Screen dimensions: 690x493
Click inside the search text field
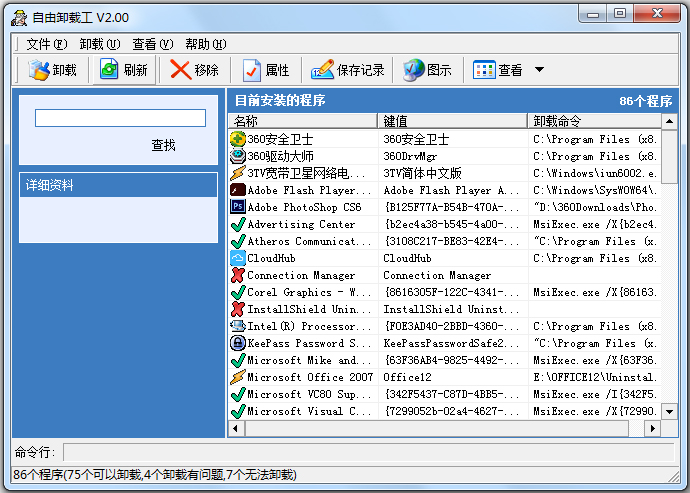click(x=120, y=118)
